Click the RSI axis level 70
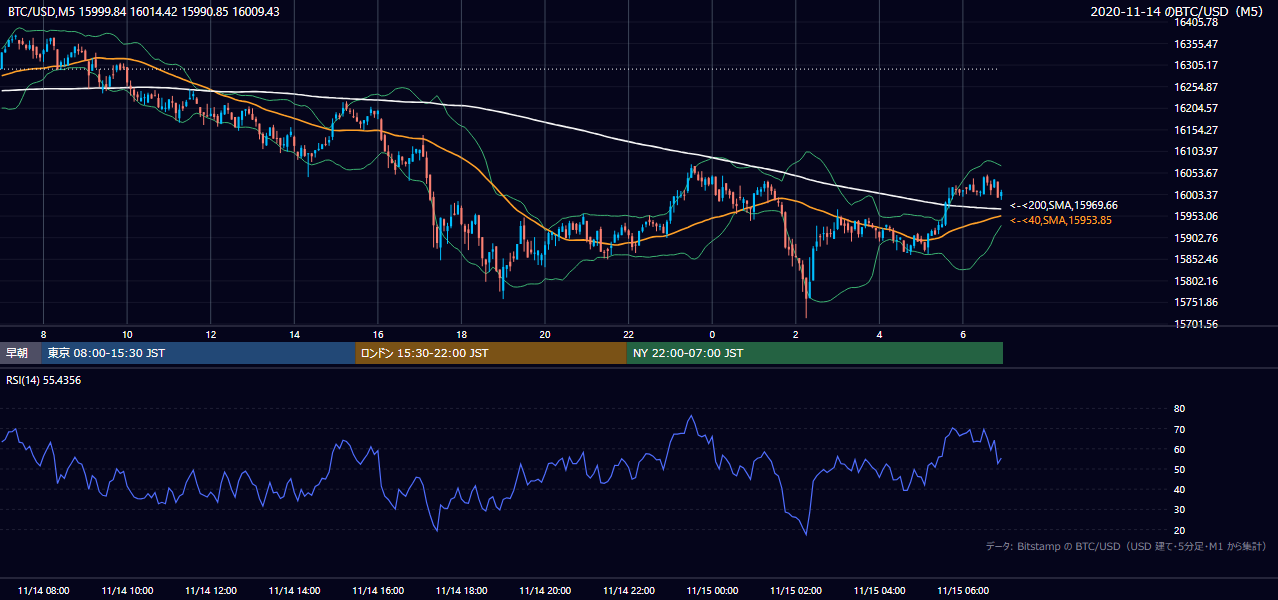1278x600 pixels. [1179, 429]
